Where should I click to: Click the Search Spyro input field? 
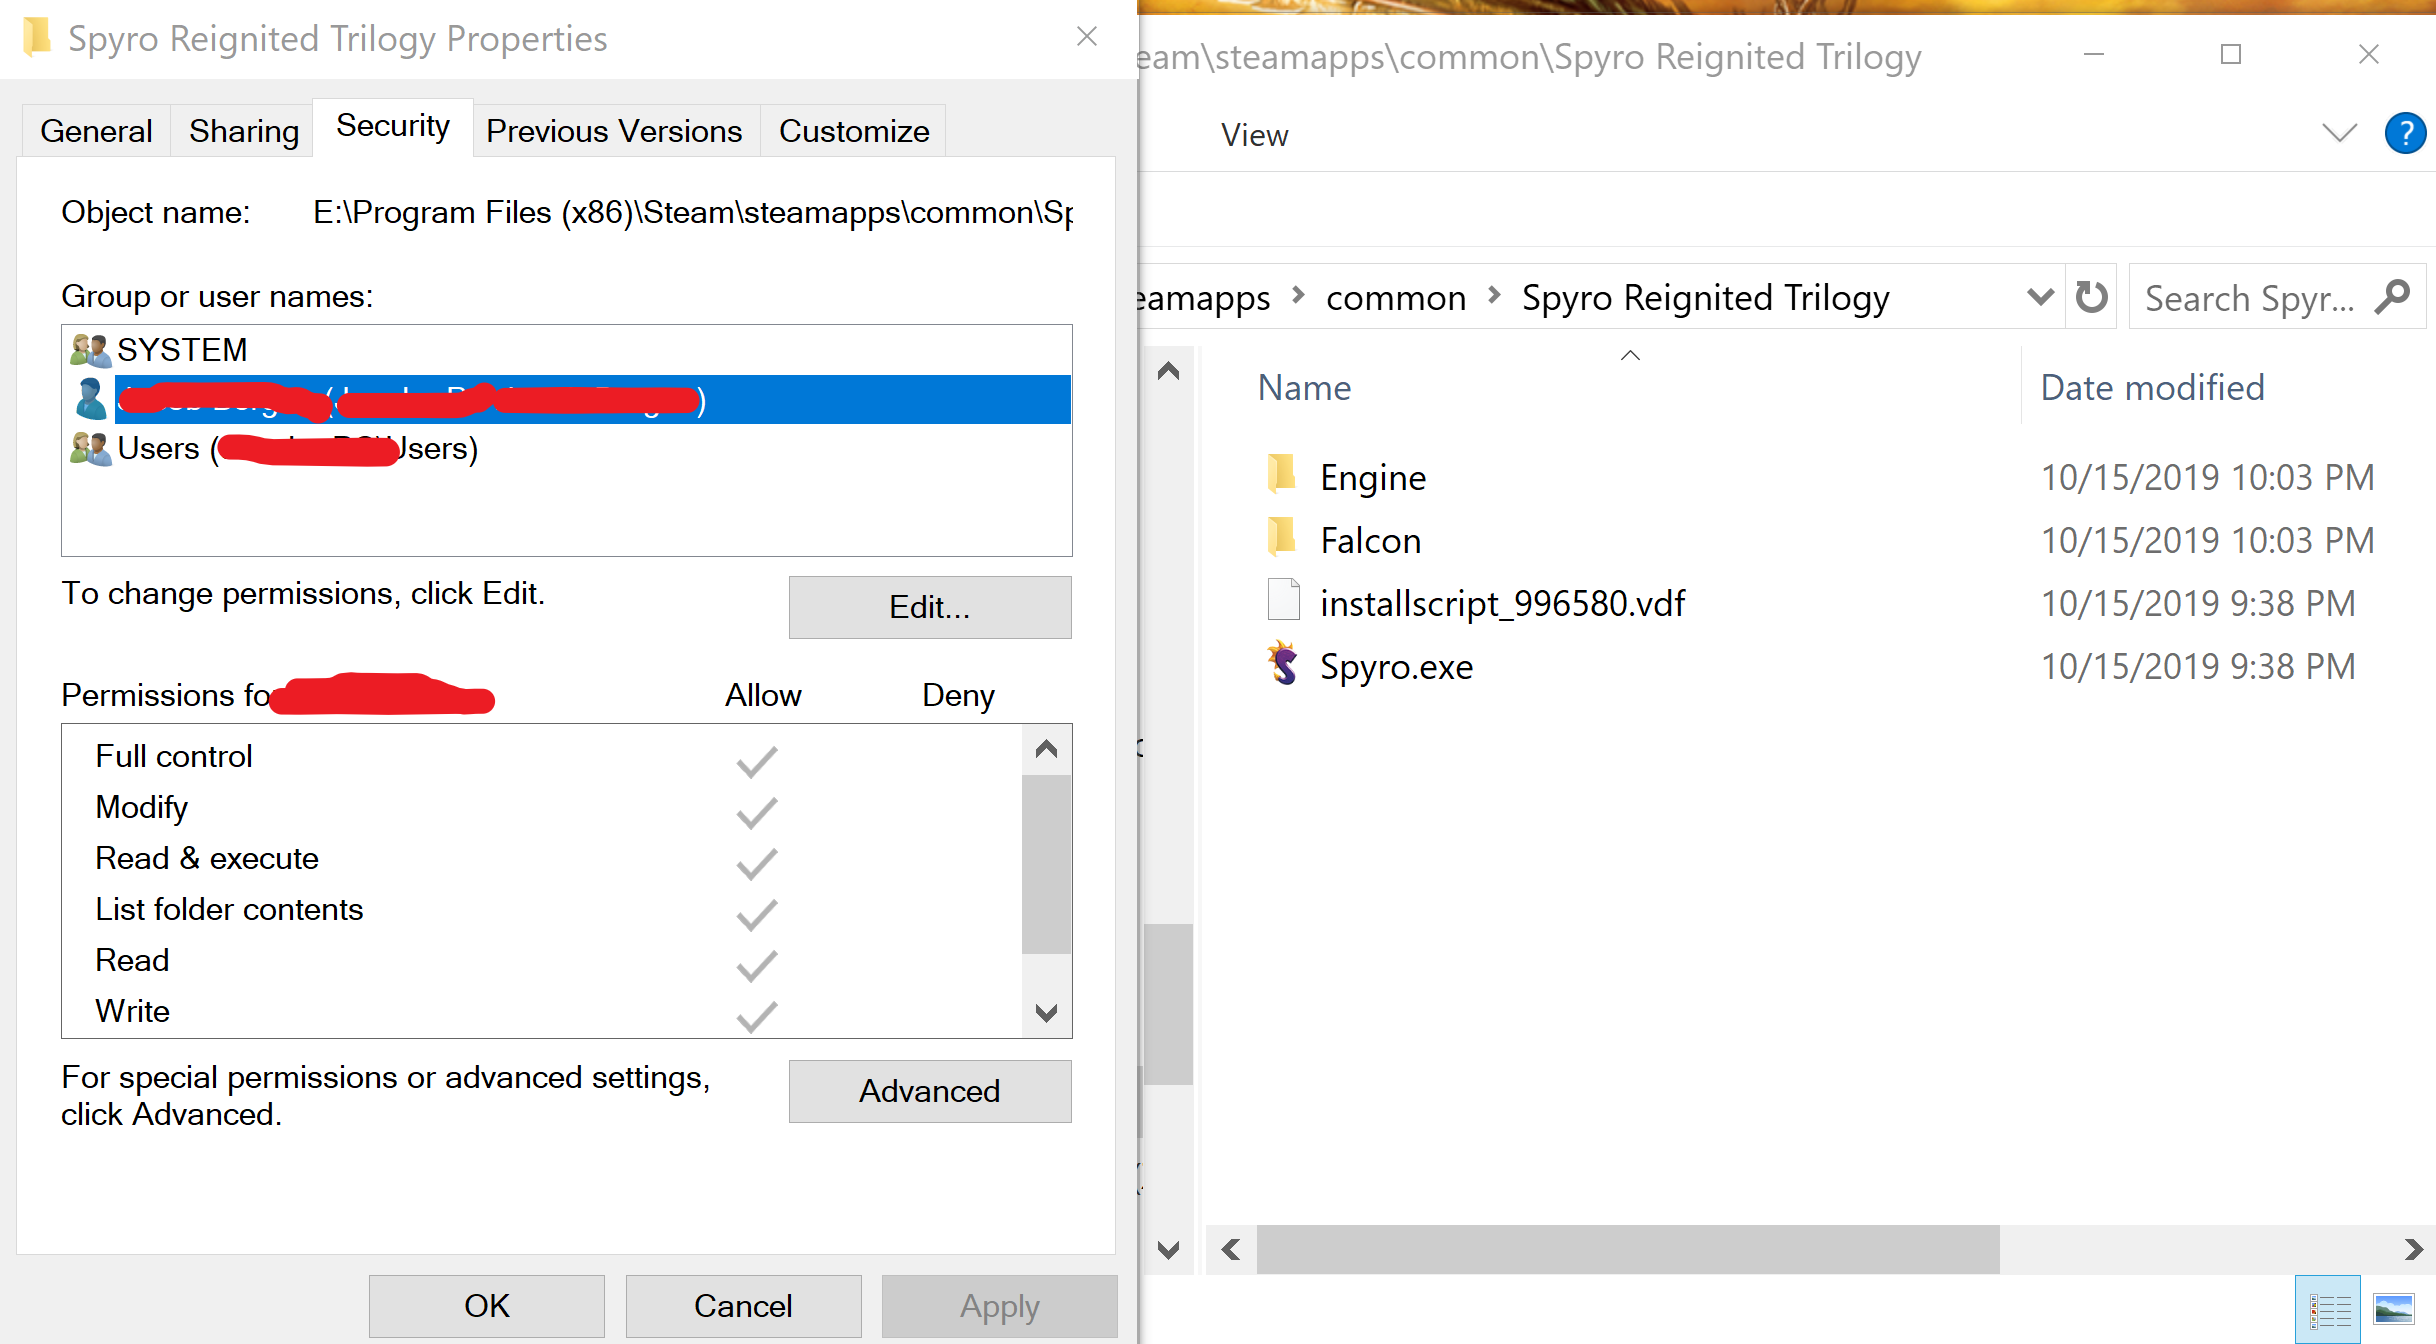pos(2250,298)
